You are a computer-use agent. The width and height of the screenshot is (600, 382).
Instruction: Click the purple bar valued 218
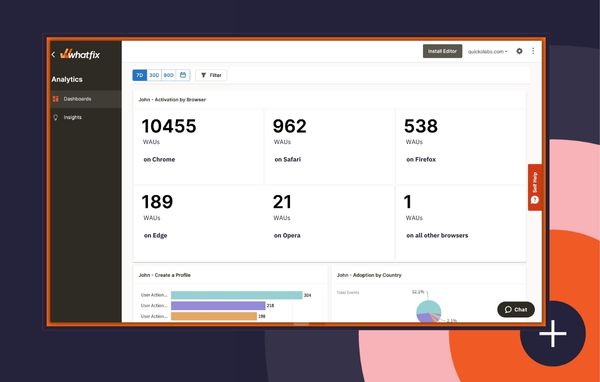tap(218, 305)
